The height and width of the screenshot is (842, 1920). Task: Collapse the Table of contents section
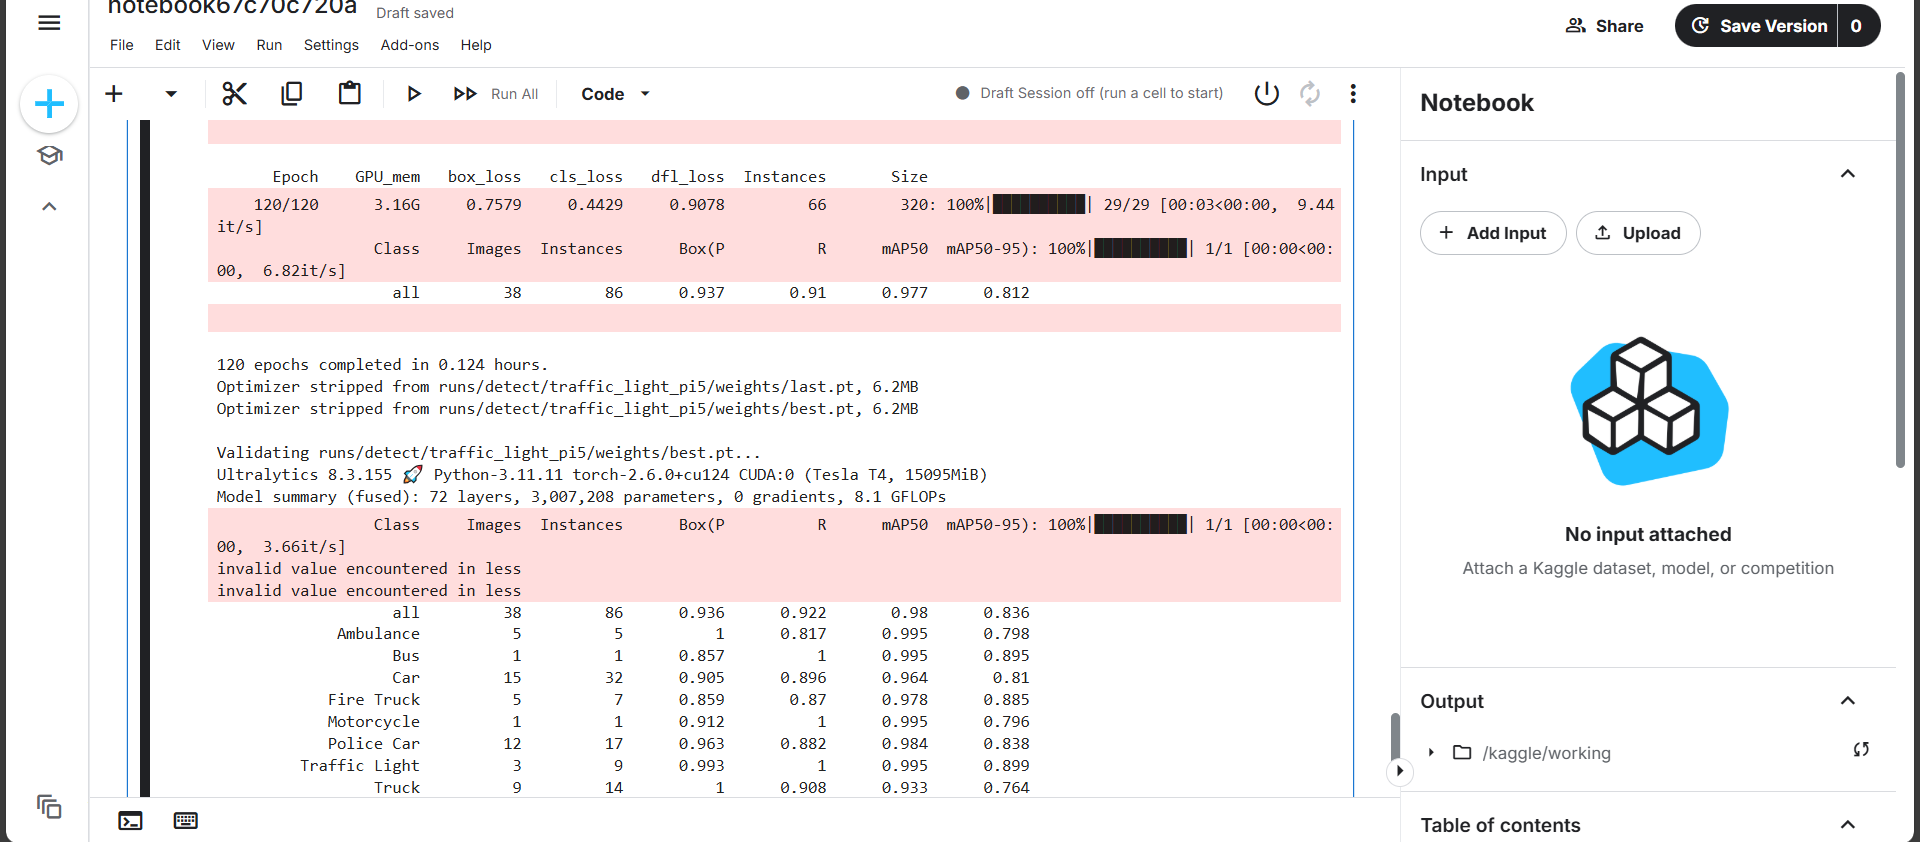[x=1848, y=825]
